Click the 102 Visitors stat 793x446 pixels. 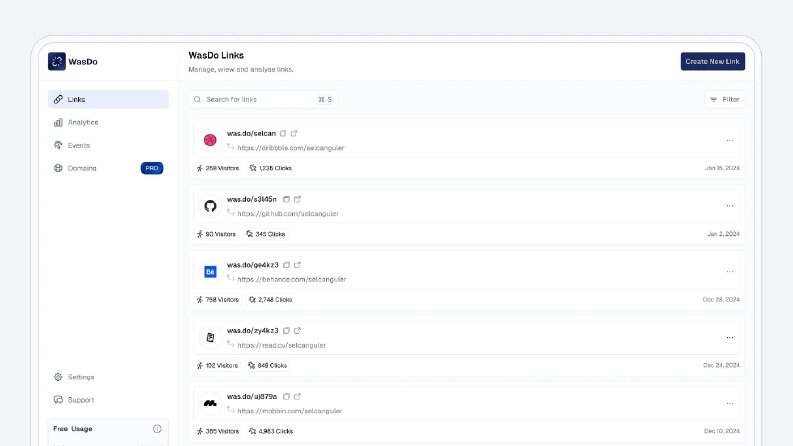tap(217, 366)
